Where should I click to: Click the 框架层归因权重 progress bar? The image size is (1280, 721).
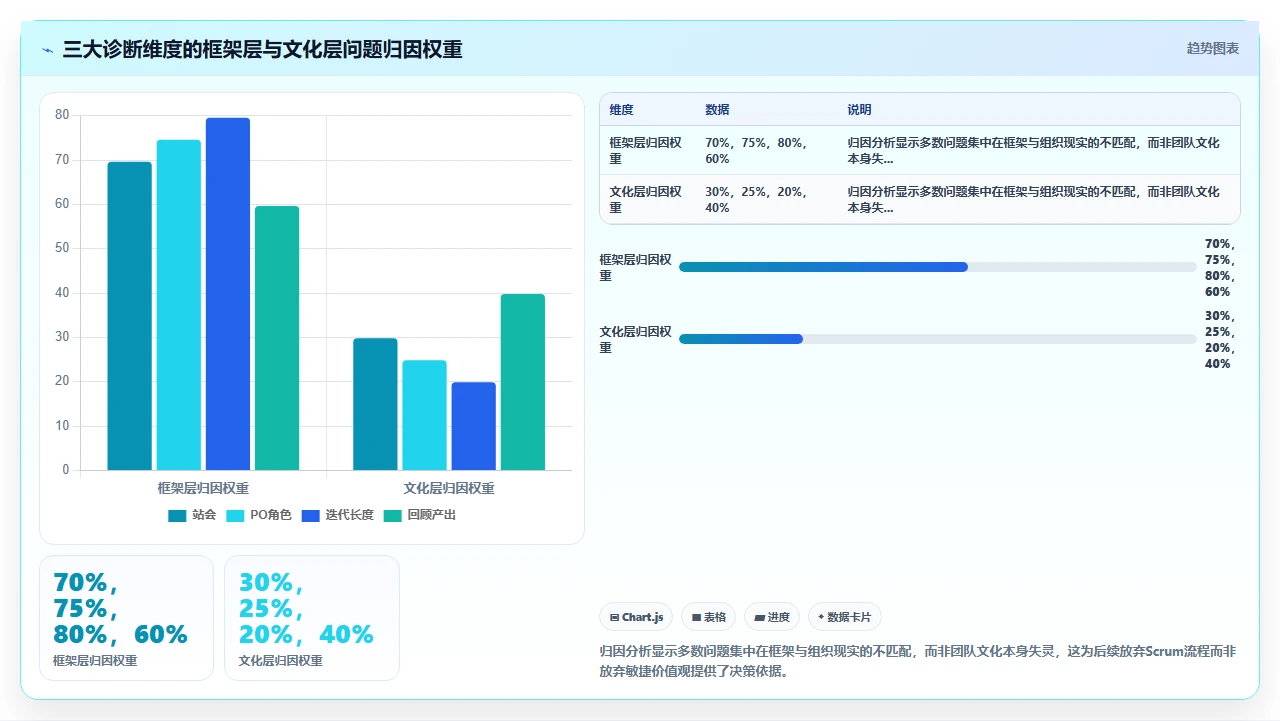[938, 267]
